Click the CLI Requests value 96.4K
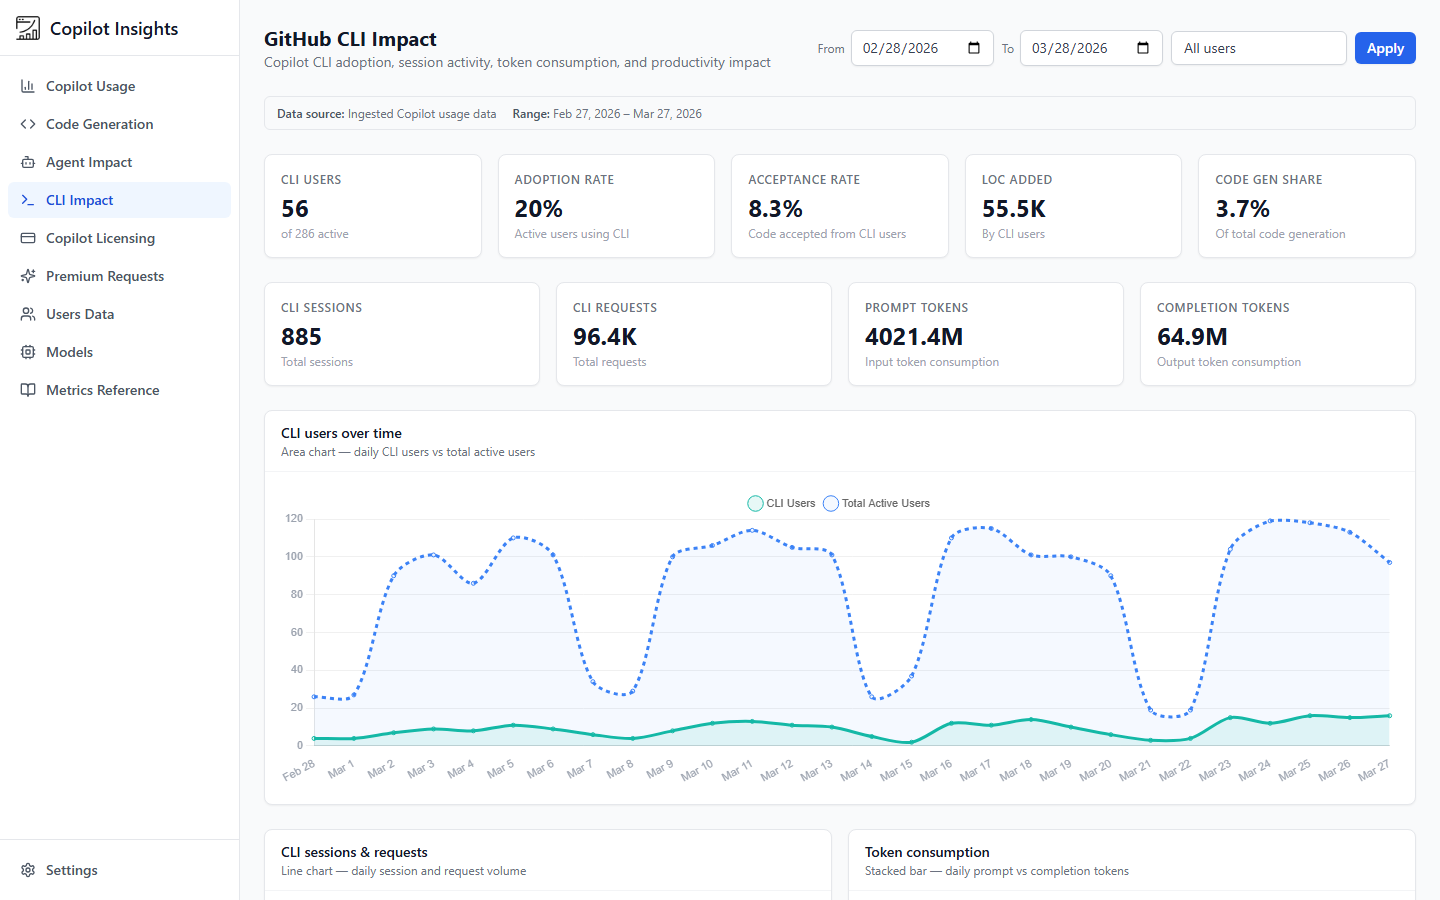 click(x=605, y=337)
